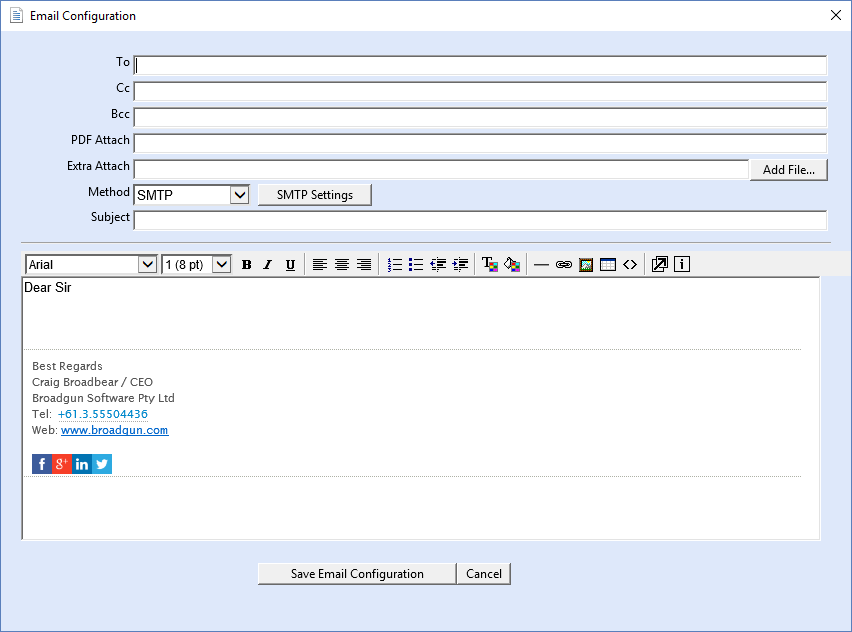Toggle bold formatting
The height and width of the screenshot is (632, 852).
pos(246,265)
